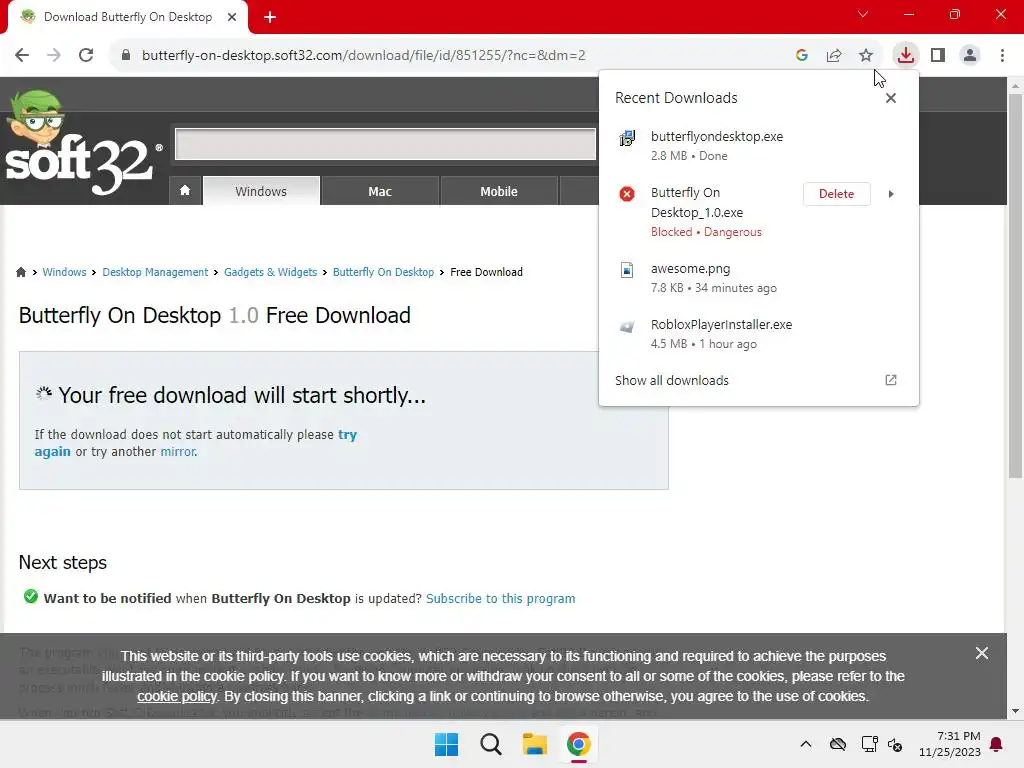The image size is (1024, 768).
Task: Open clock showing 7:31 PM
Action: 950,744
